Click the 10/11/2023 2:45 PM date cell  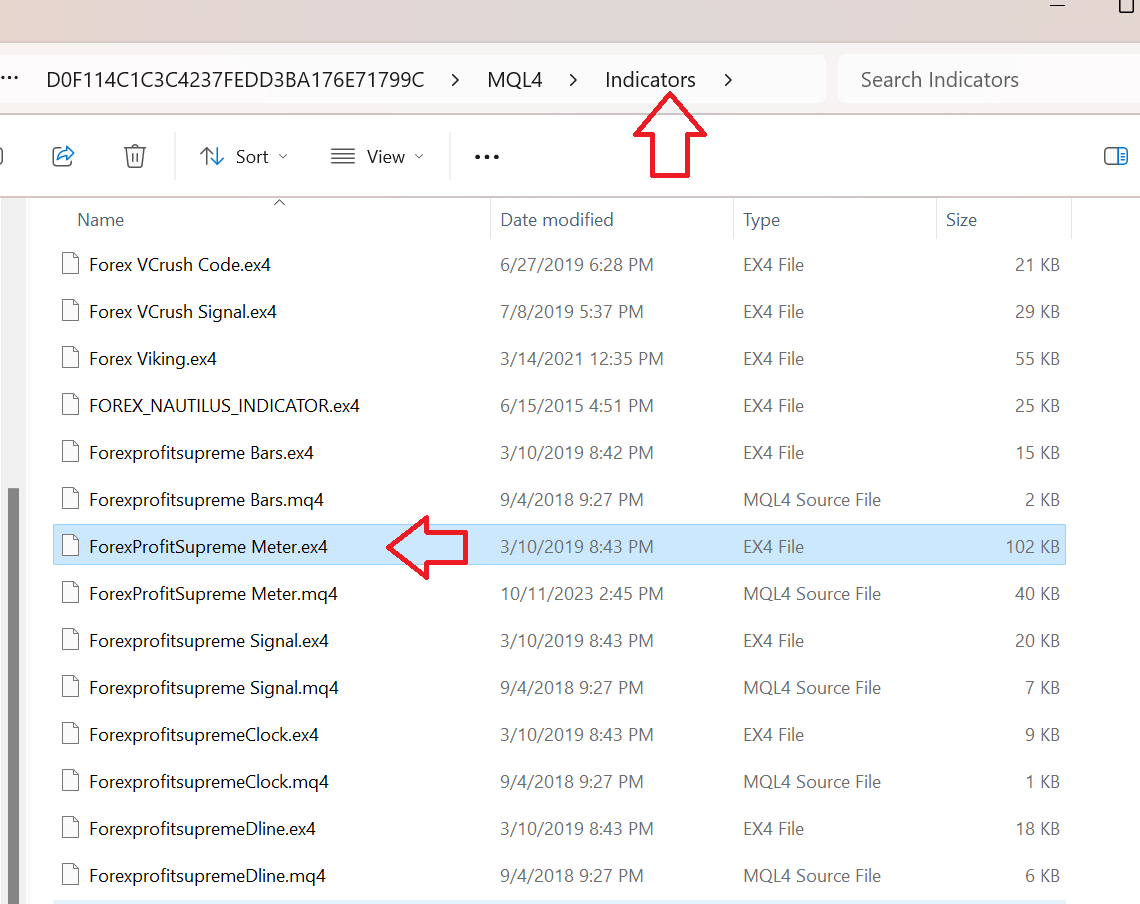click(x=582, y=593)
